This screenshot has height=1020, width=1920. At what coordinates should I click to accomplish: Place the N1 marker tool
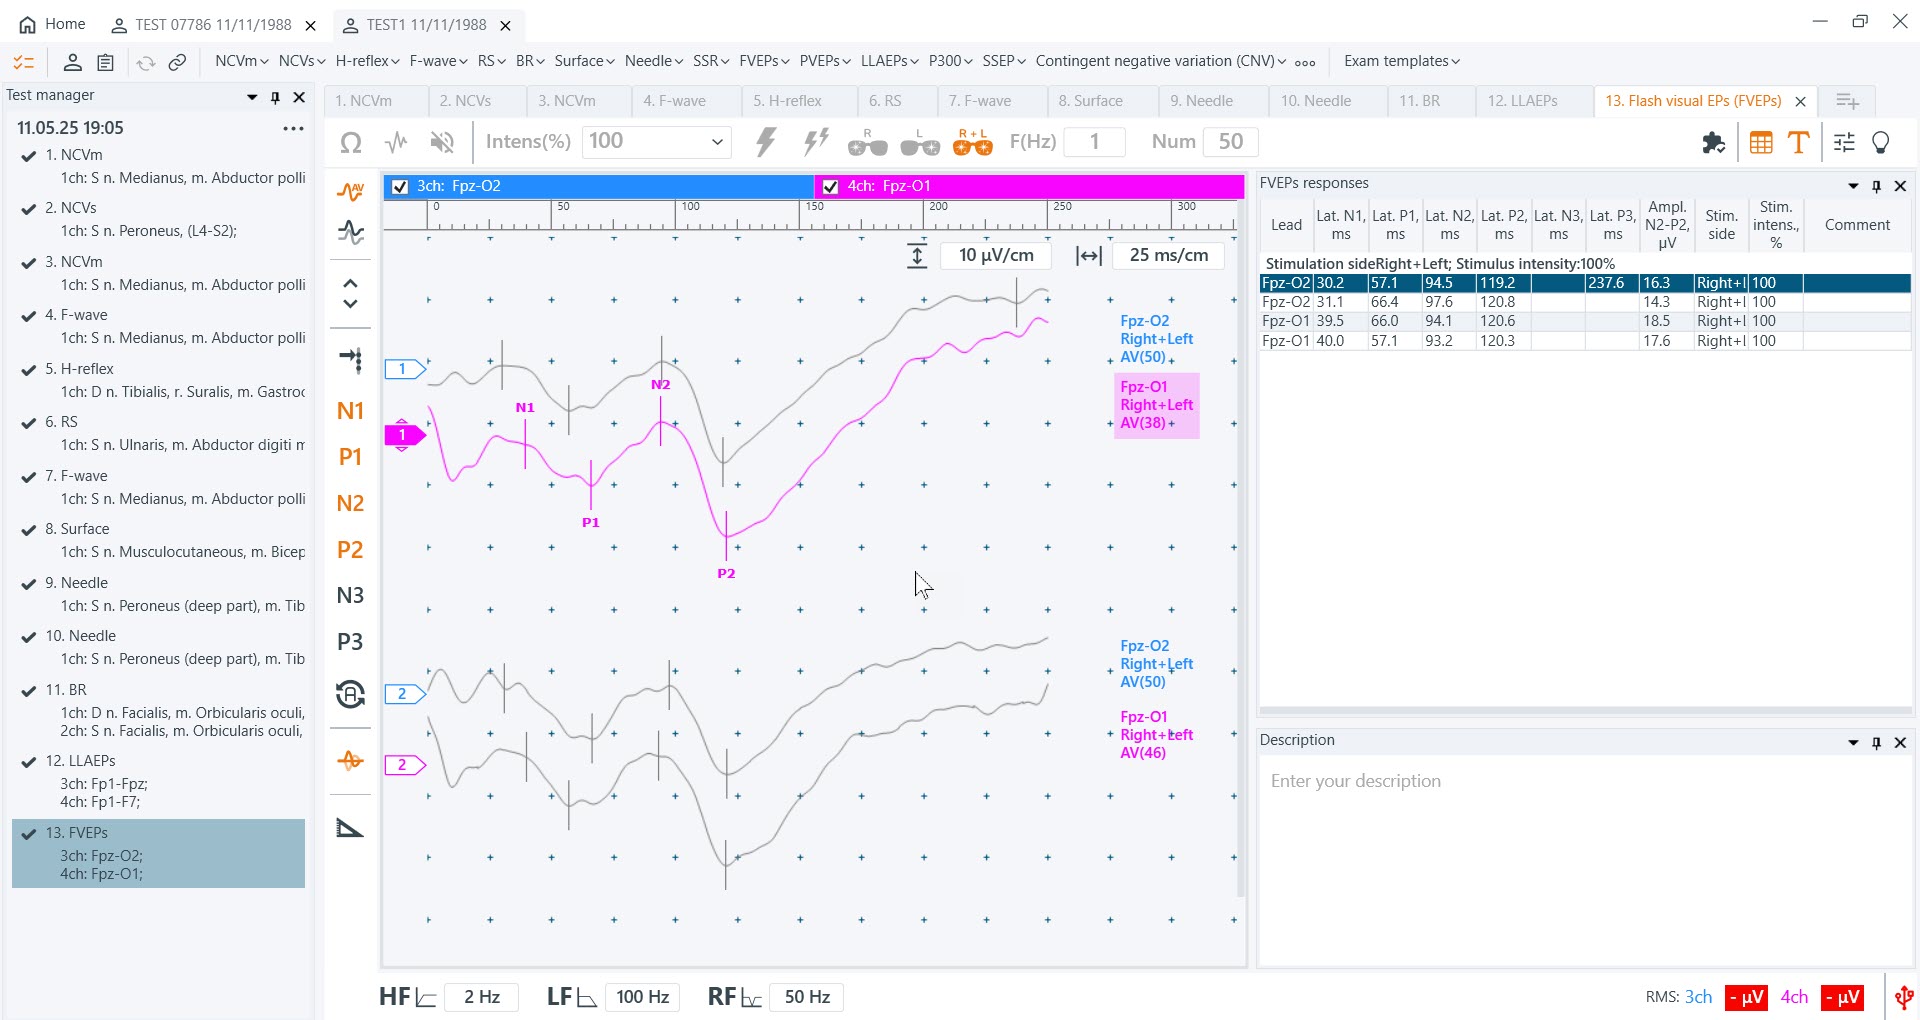[350, 411]
